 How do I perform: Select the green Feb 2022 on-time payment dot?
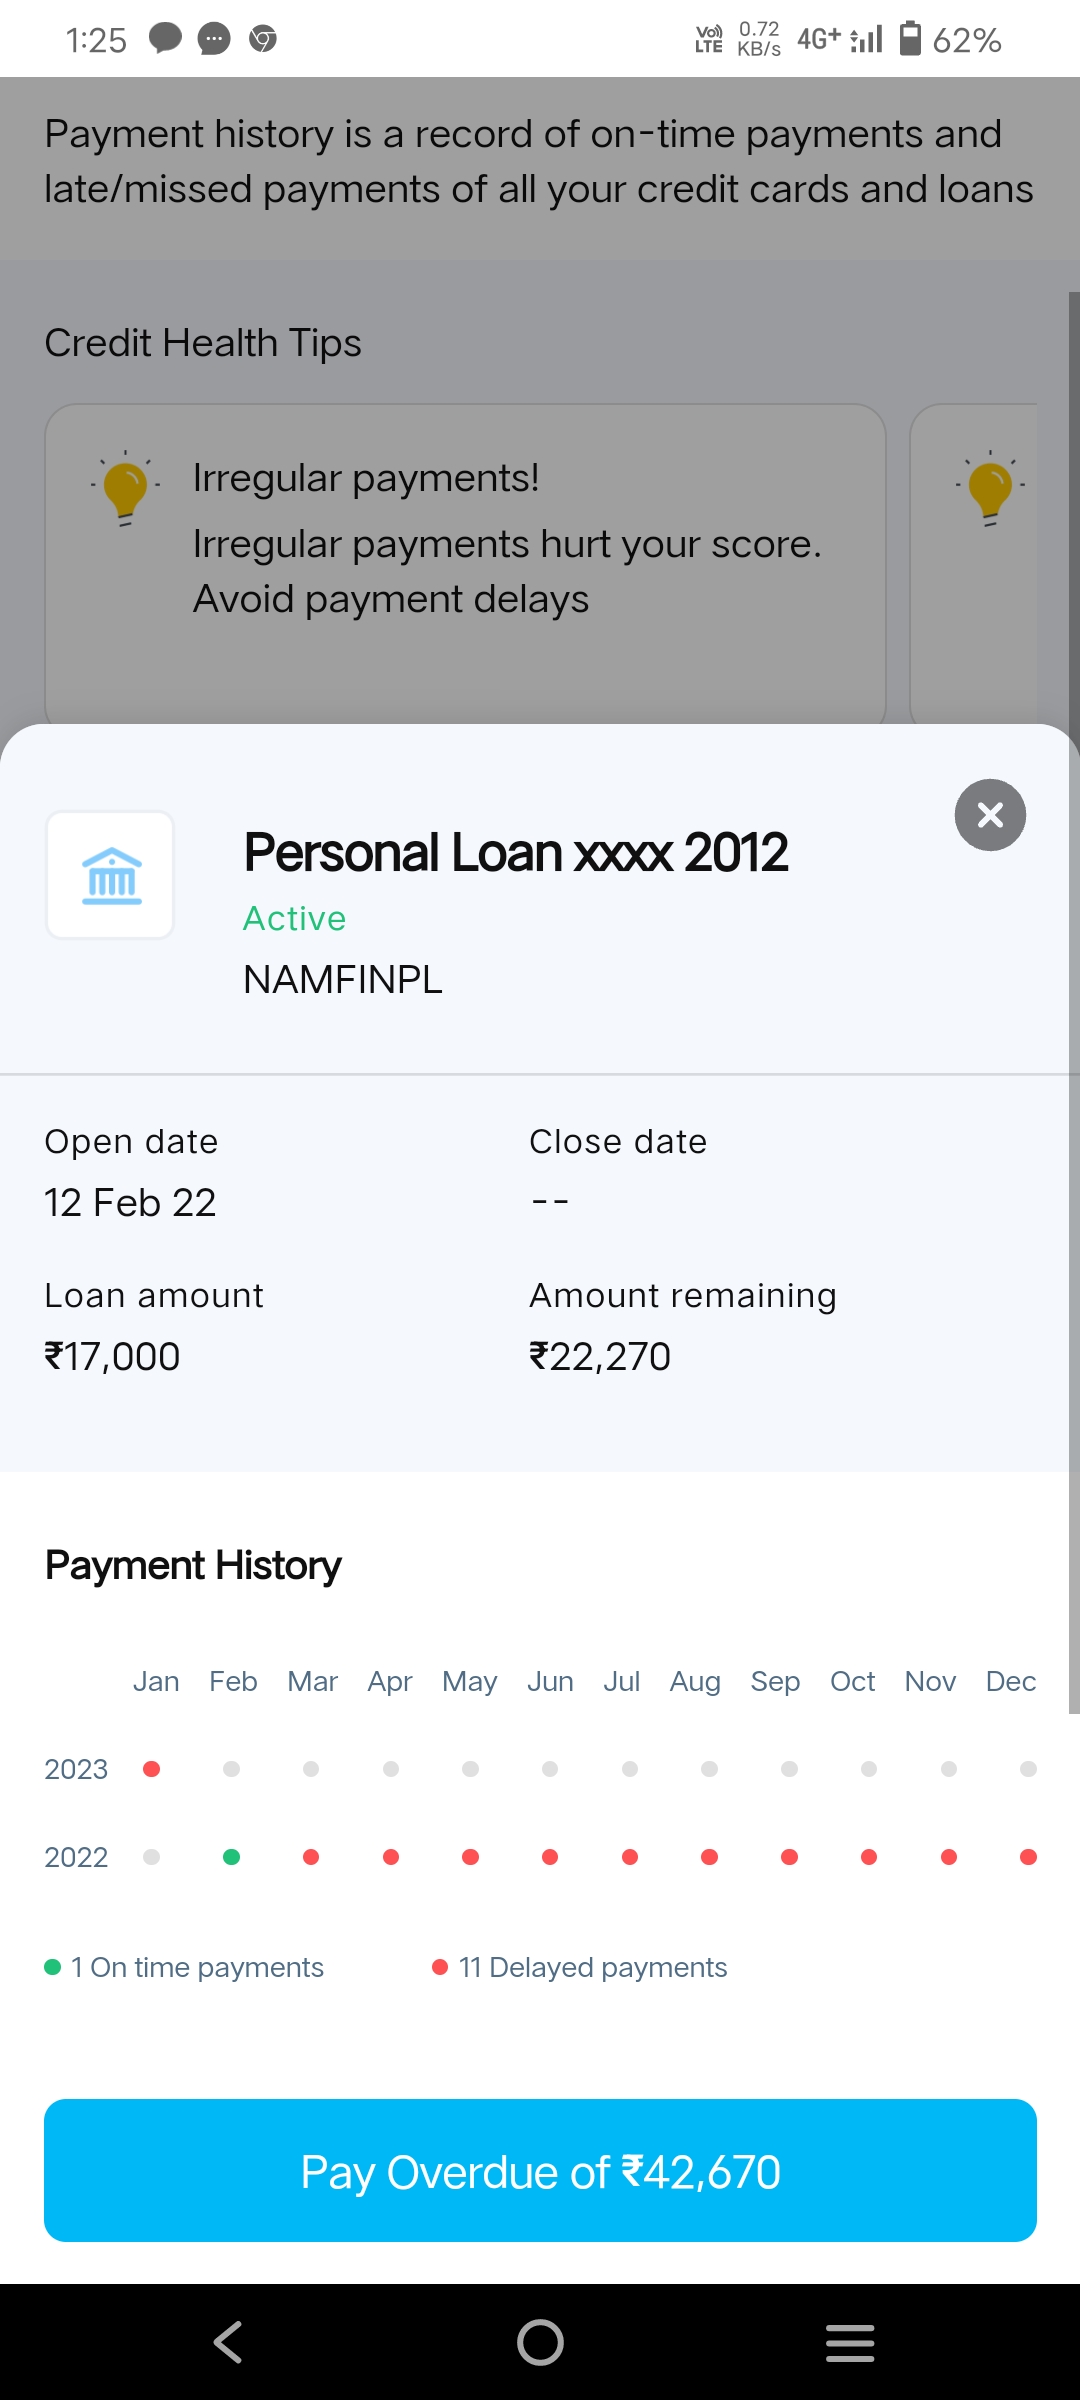pos(231,1857)
